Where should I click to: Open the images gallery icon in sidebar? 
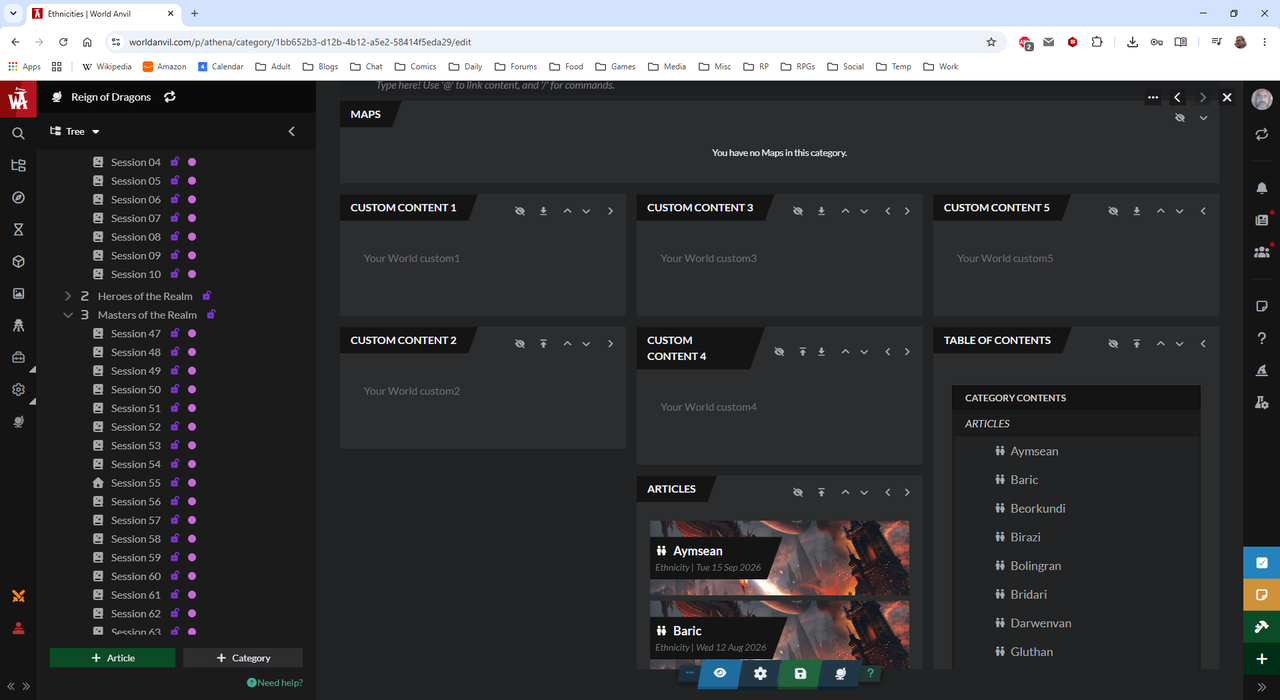pyautogui.click(x=18, y=294)
